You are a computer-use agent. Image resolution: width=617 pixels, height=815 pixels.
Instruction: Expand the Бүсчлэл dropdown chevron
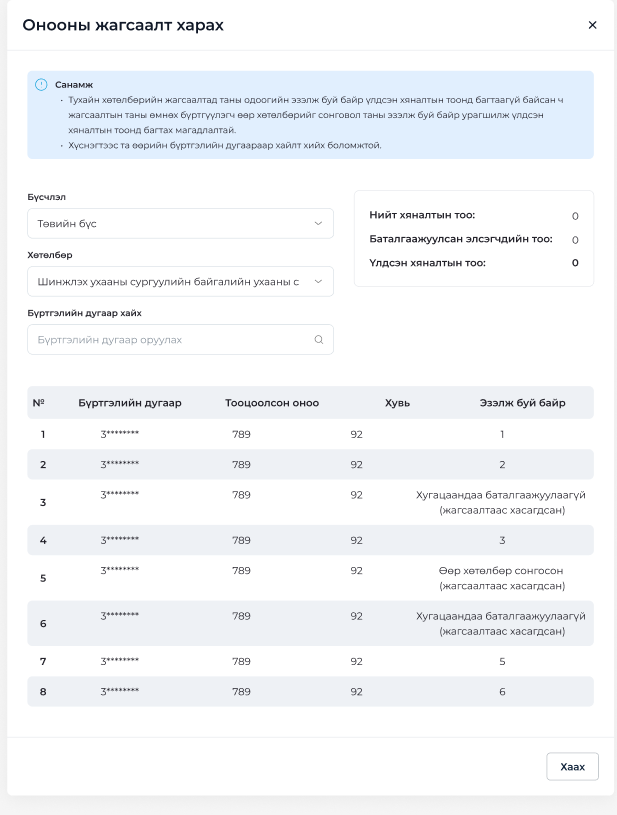click(318, 224)
